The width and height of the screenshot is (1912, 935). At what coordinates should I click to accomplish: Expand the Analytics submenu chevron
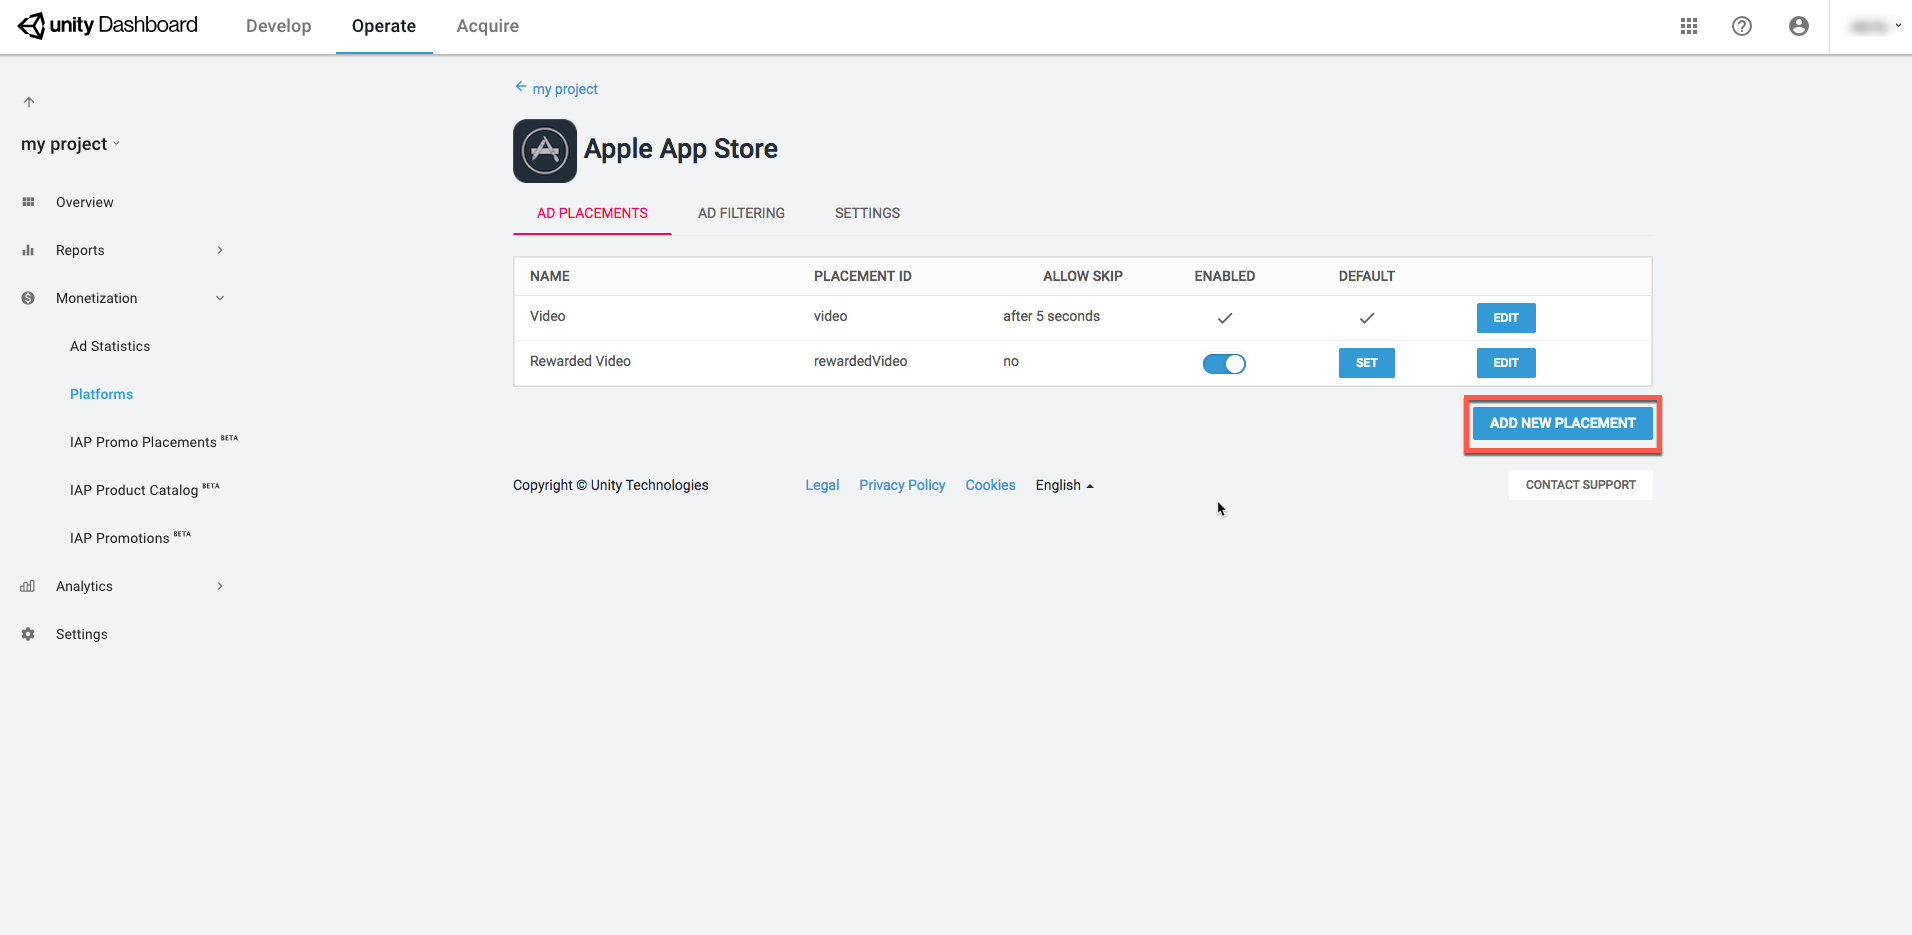220,586
